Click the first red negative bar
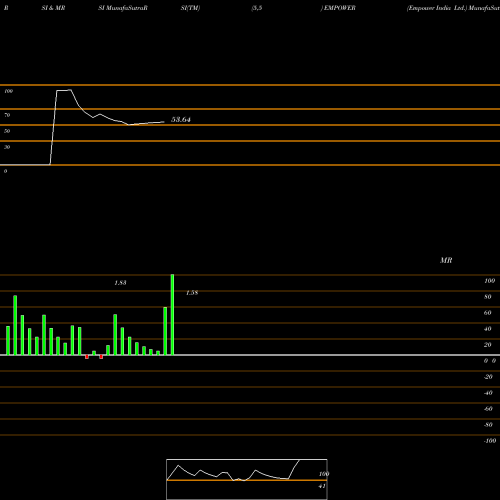This screenshot has width=500, height=500. click(87, 357)
